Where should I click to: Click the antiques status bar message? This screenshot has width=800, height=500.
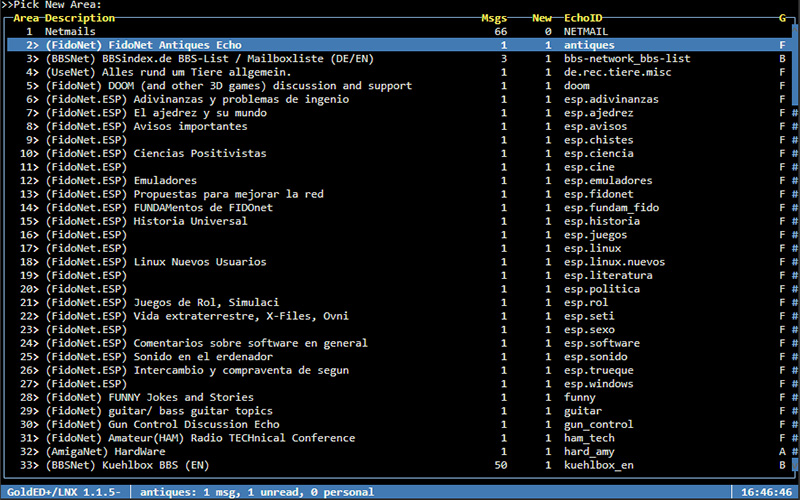tap(257, 492)
